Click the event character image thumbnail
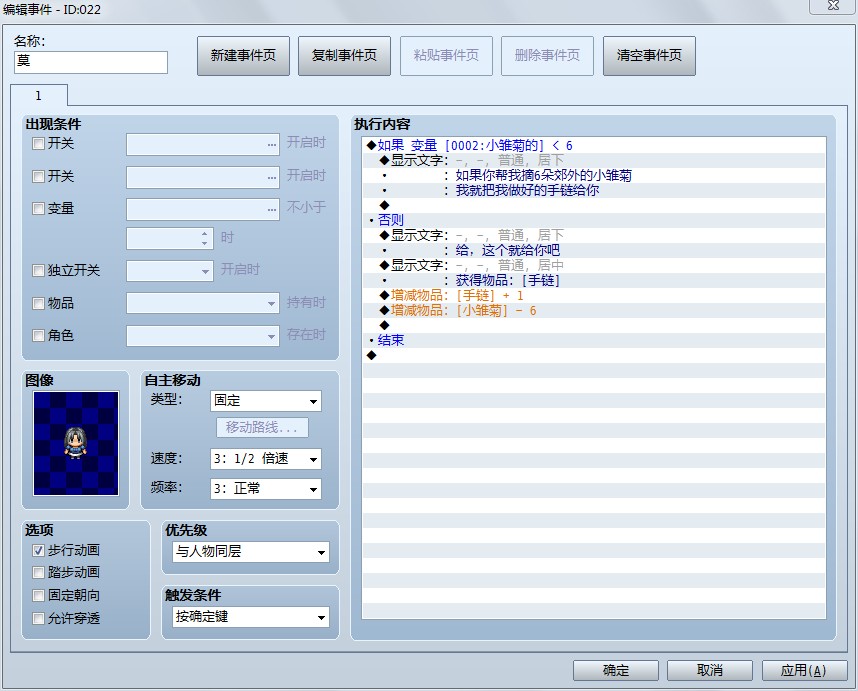The image size is (858, 691). 76,443
